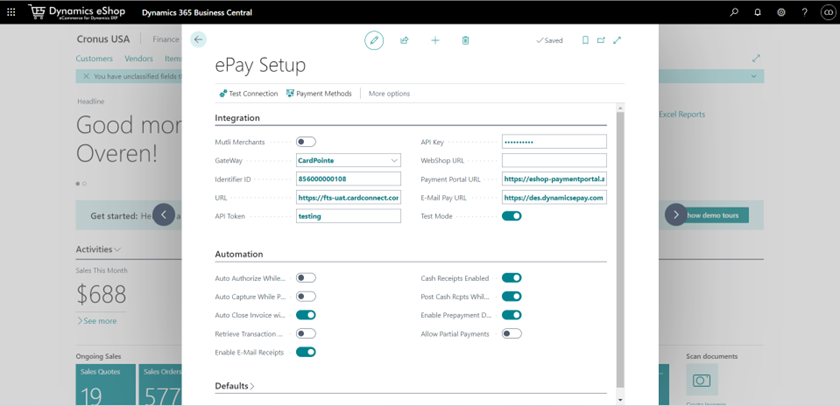Image resolution: width=840 pixels, height=406 pixels.
Task: Open Customers menu in background page
Action: pyautogui.click(x=94, y=58)
